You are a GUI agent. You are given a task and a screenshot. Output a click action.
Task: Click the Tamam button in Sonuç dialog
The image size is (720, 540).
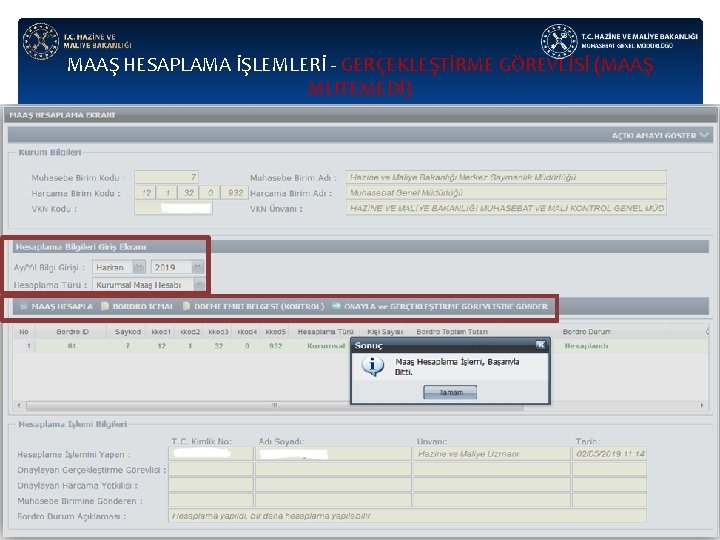[450, 392]
